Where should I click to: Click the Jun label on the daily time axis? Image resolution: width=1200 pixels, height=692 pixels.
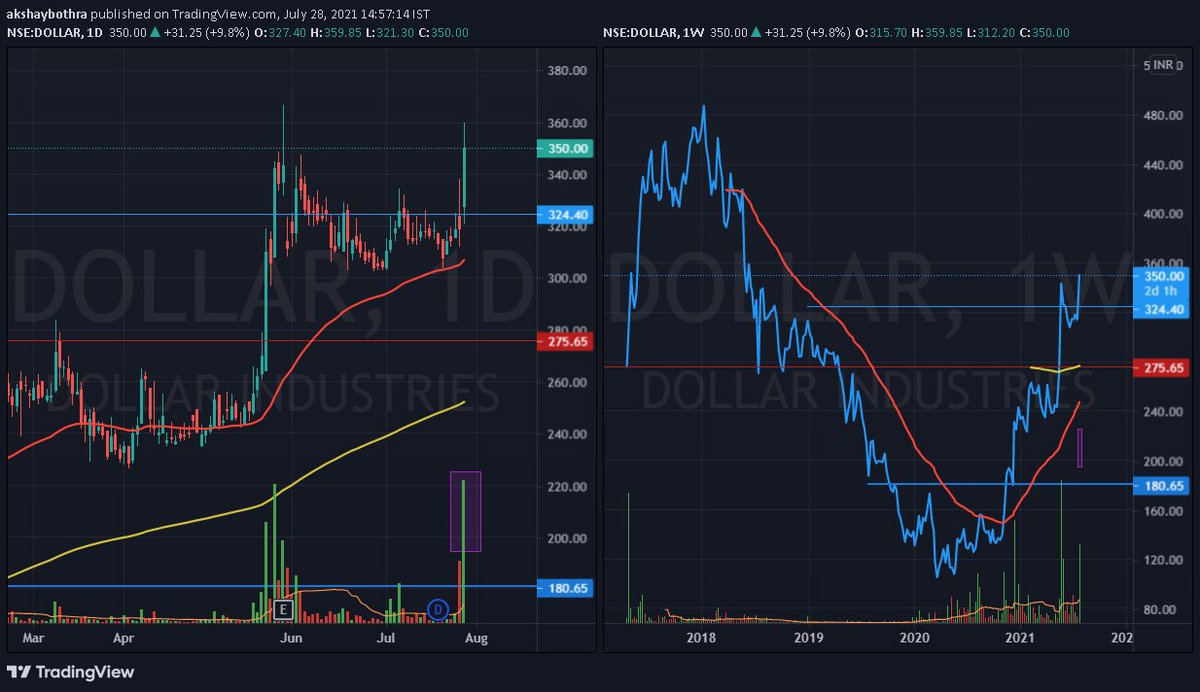pos(291,637)
